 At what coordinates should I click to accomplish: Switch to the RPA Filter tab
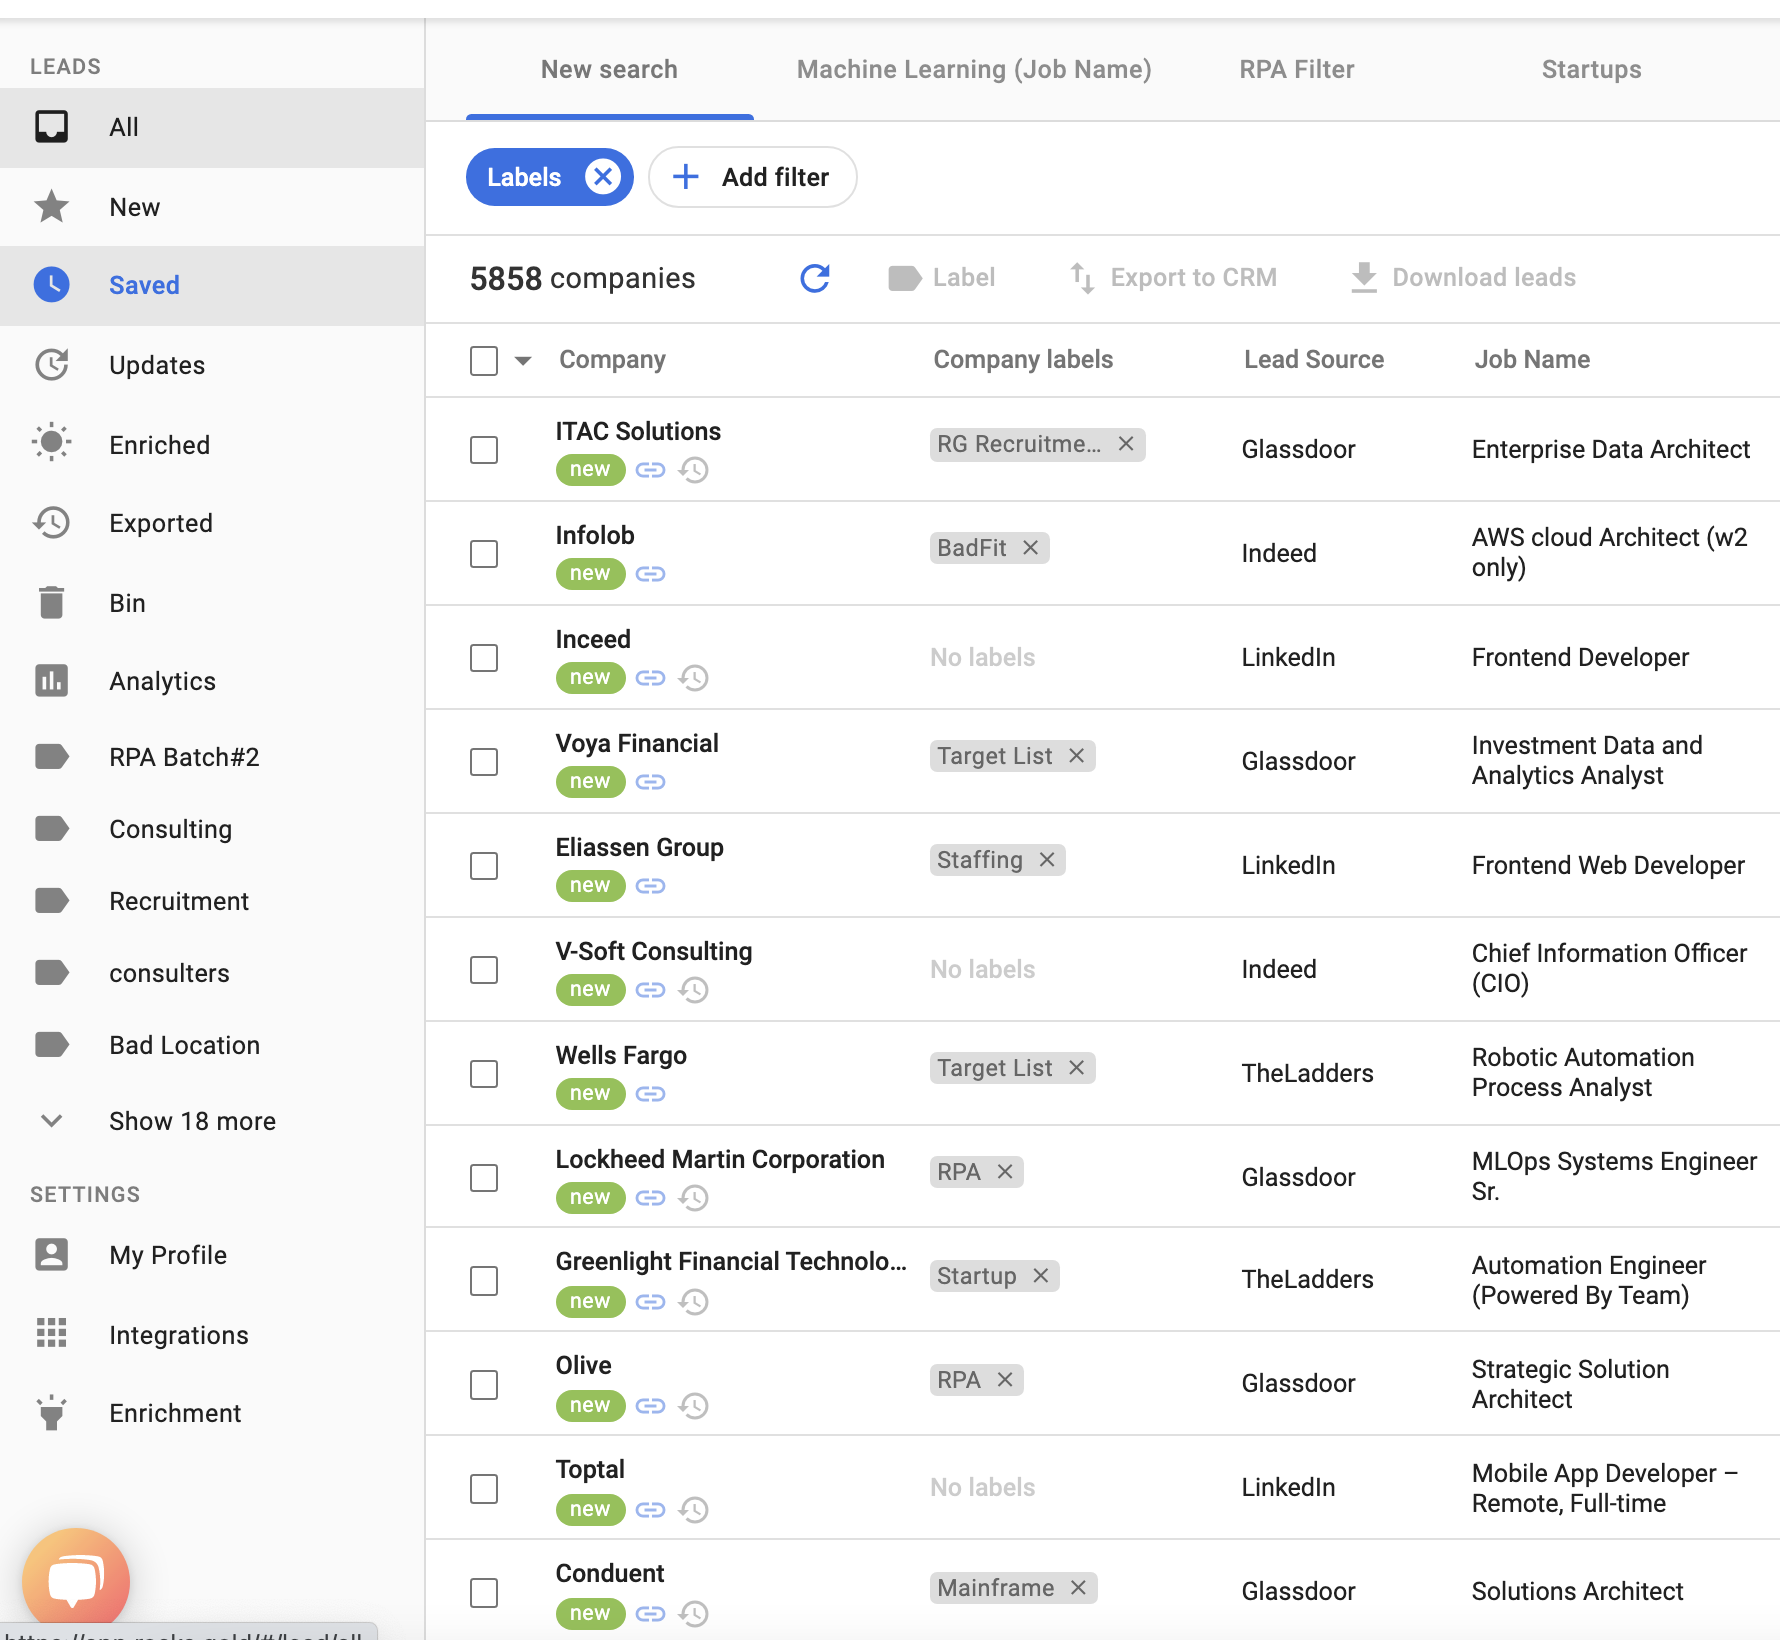[1297, 69]
